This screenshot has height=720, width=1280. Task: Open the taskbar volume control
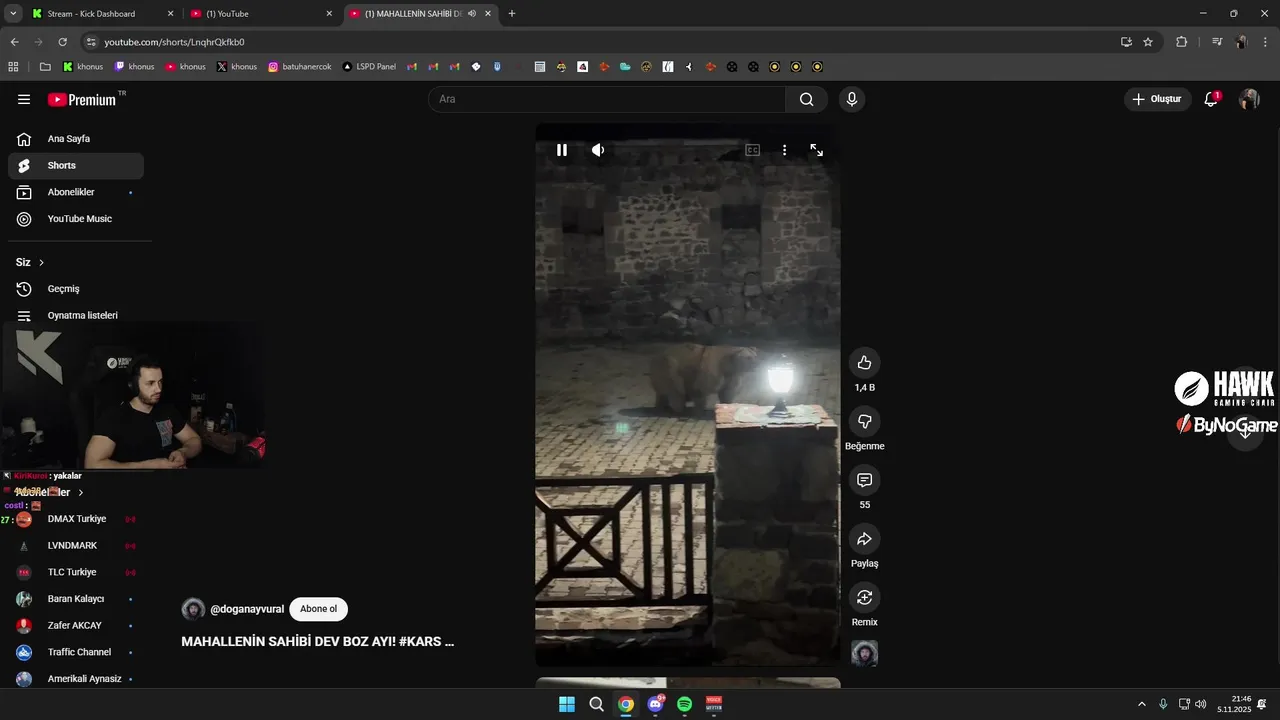1200,704
